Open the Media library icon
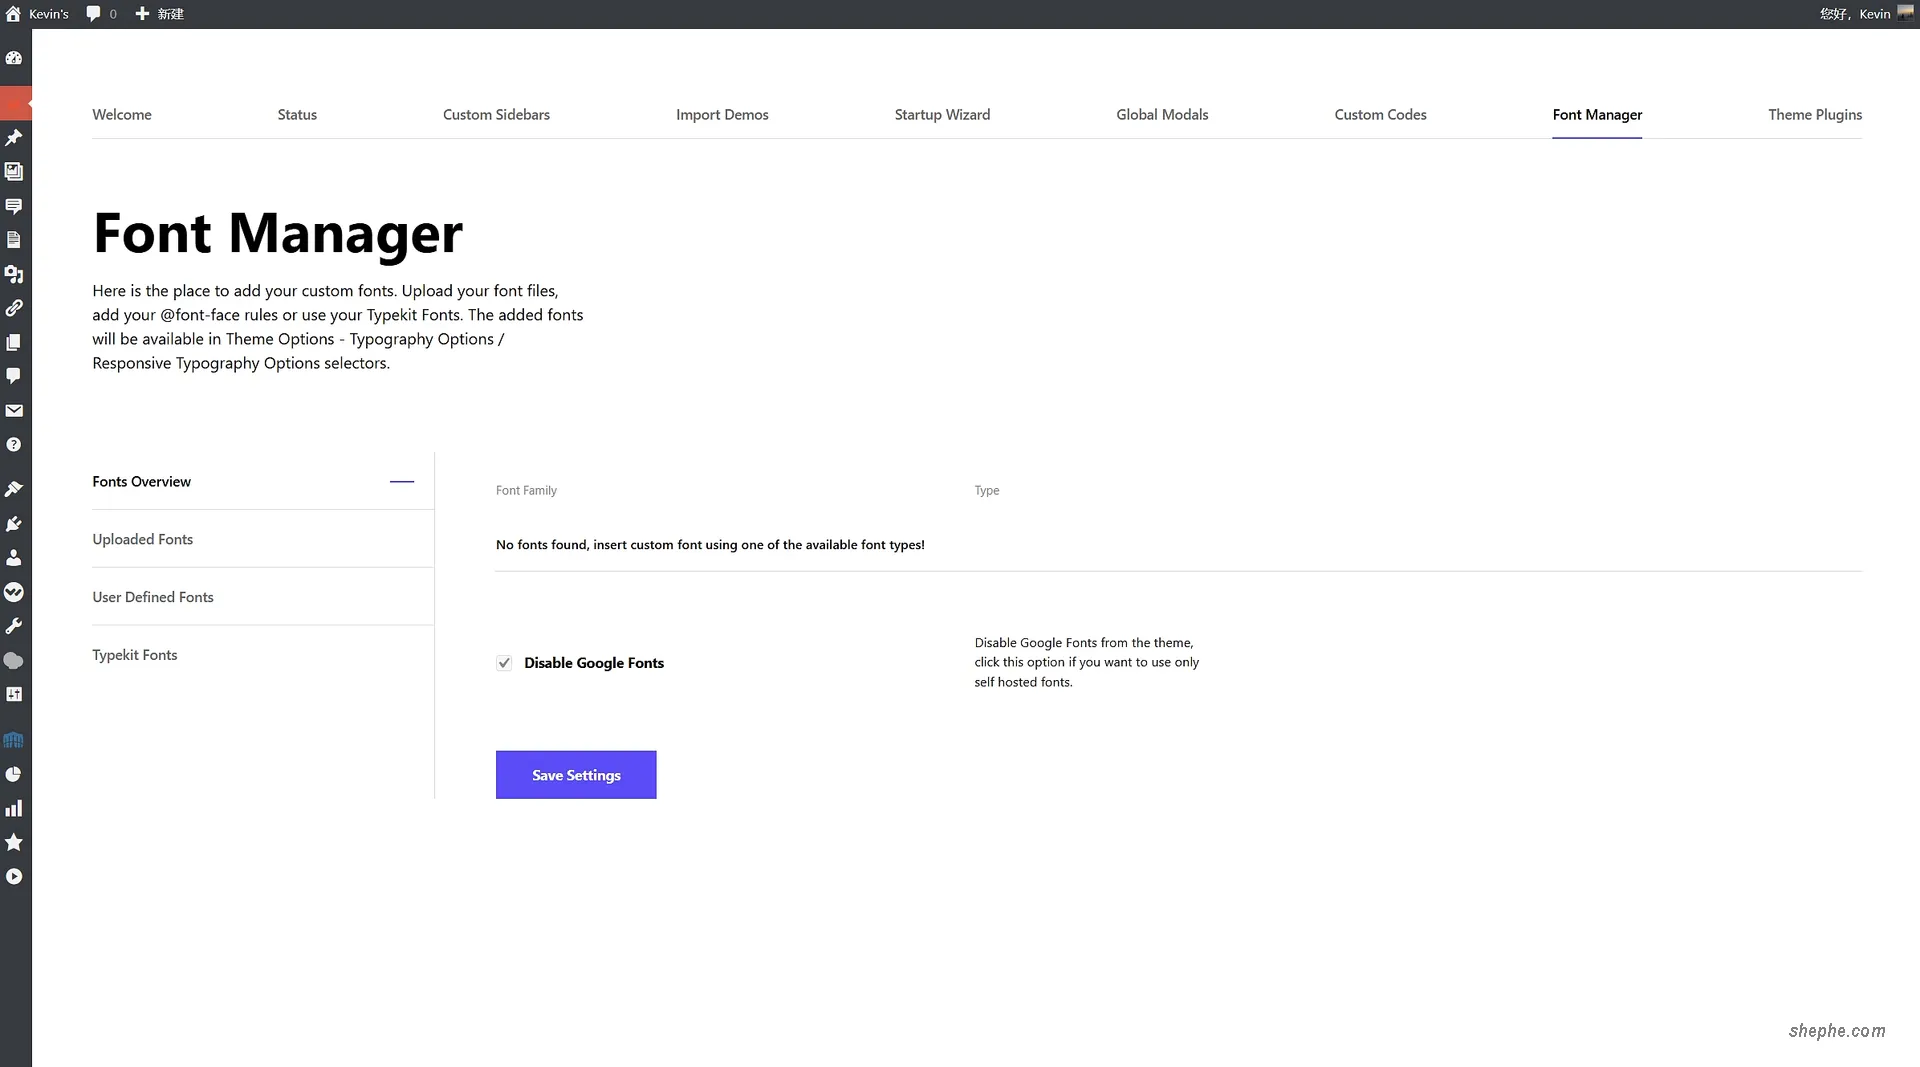Screen dimensions: 1920x1067 [14, 171]
